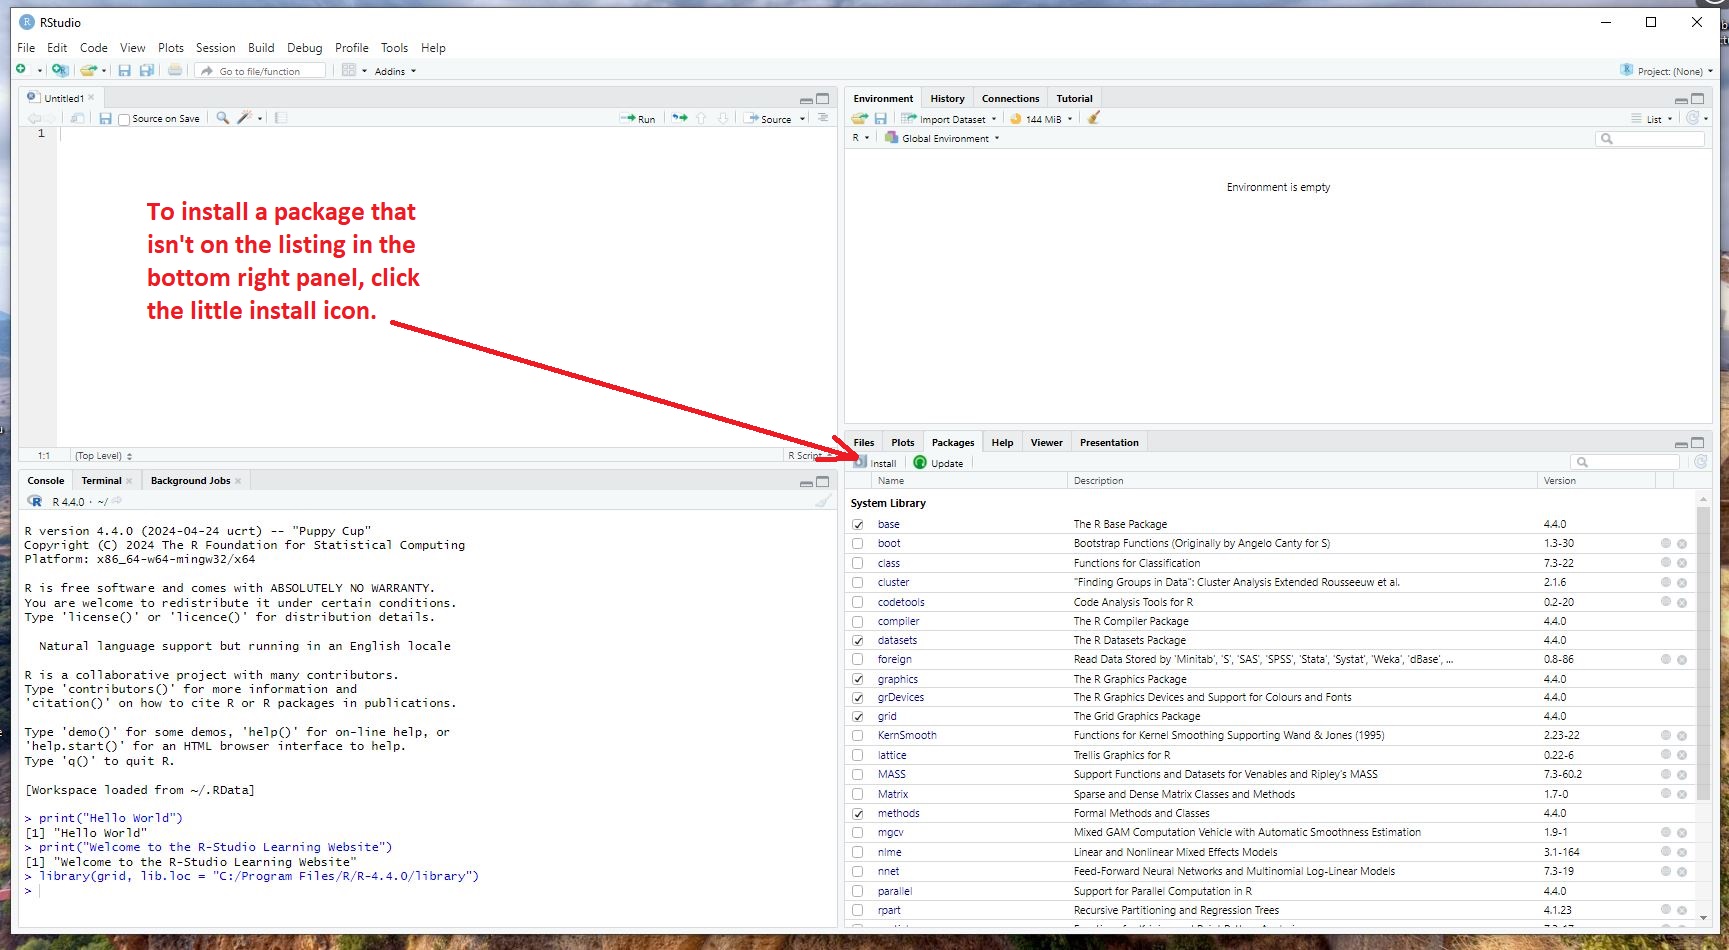Screen dimensions: 1729x950
Task: Uncheck the datasets package checkbox
Action: pos(857,640)
